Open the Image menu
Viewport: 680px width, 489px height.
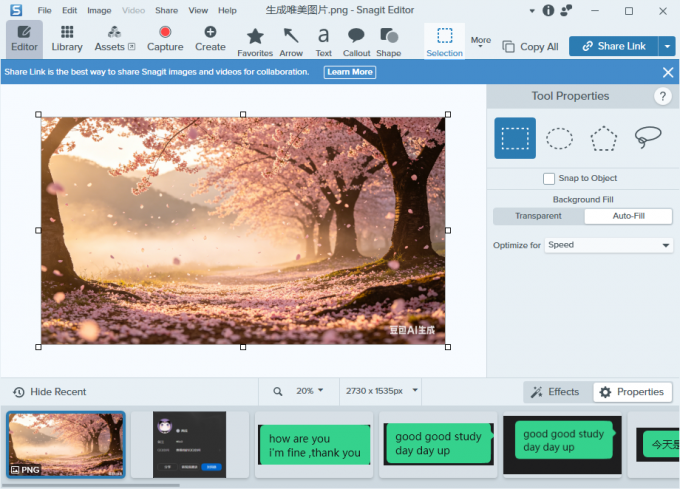(99, 10)
